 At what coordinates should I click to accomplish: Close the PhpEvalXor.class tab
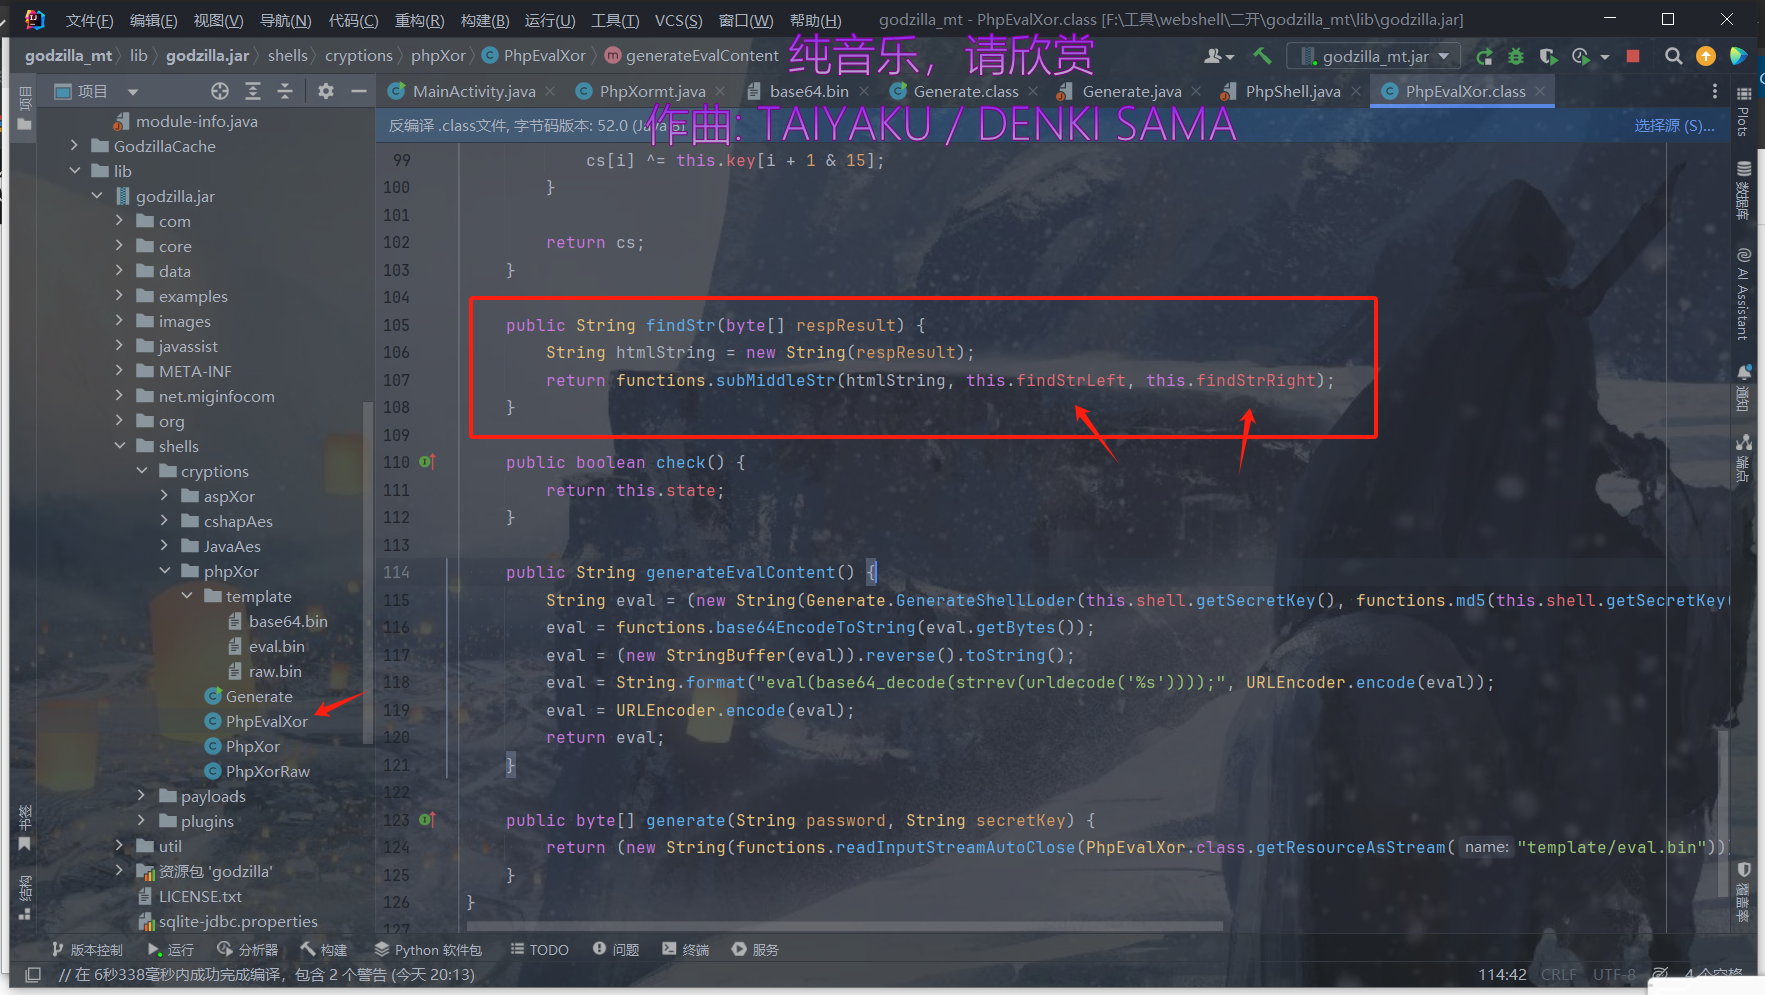click(x=1540, y=91)
